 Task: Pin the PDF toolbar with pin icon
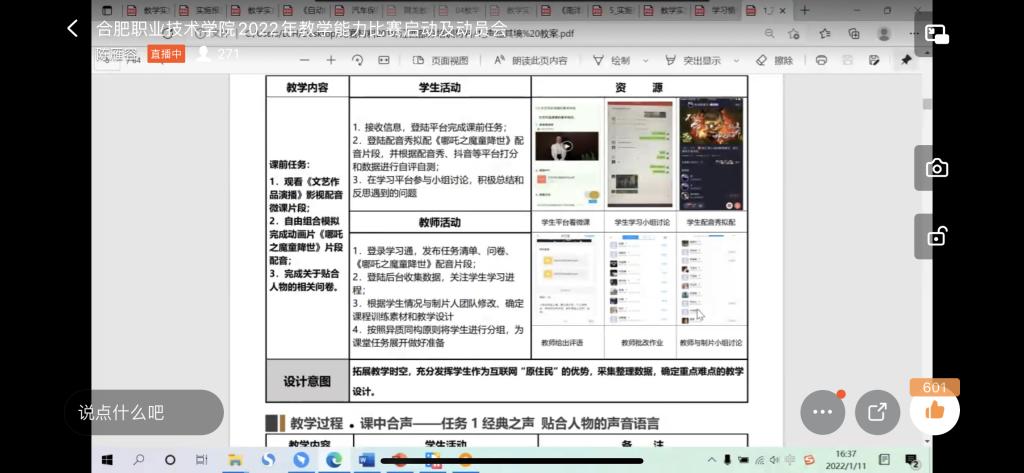pos(906,60)
